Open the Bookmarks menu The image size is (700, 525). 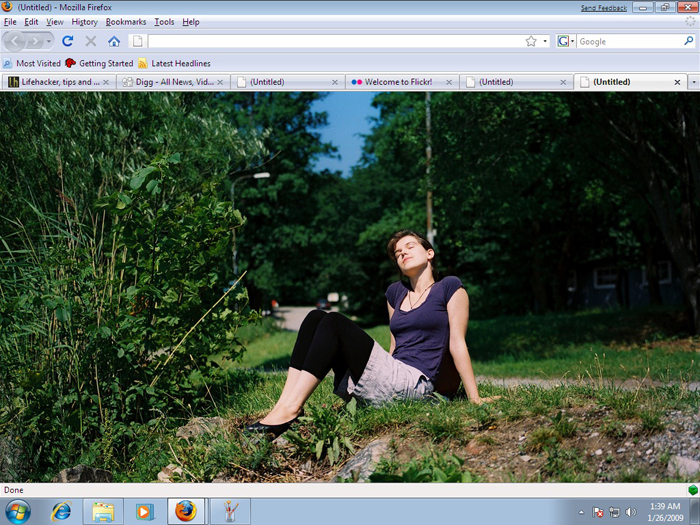[x=126, y=22]
